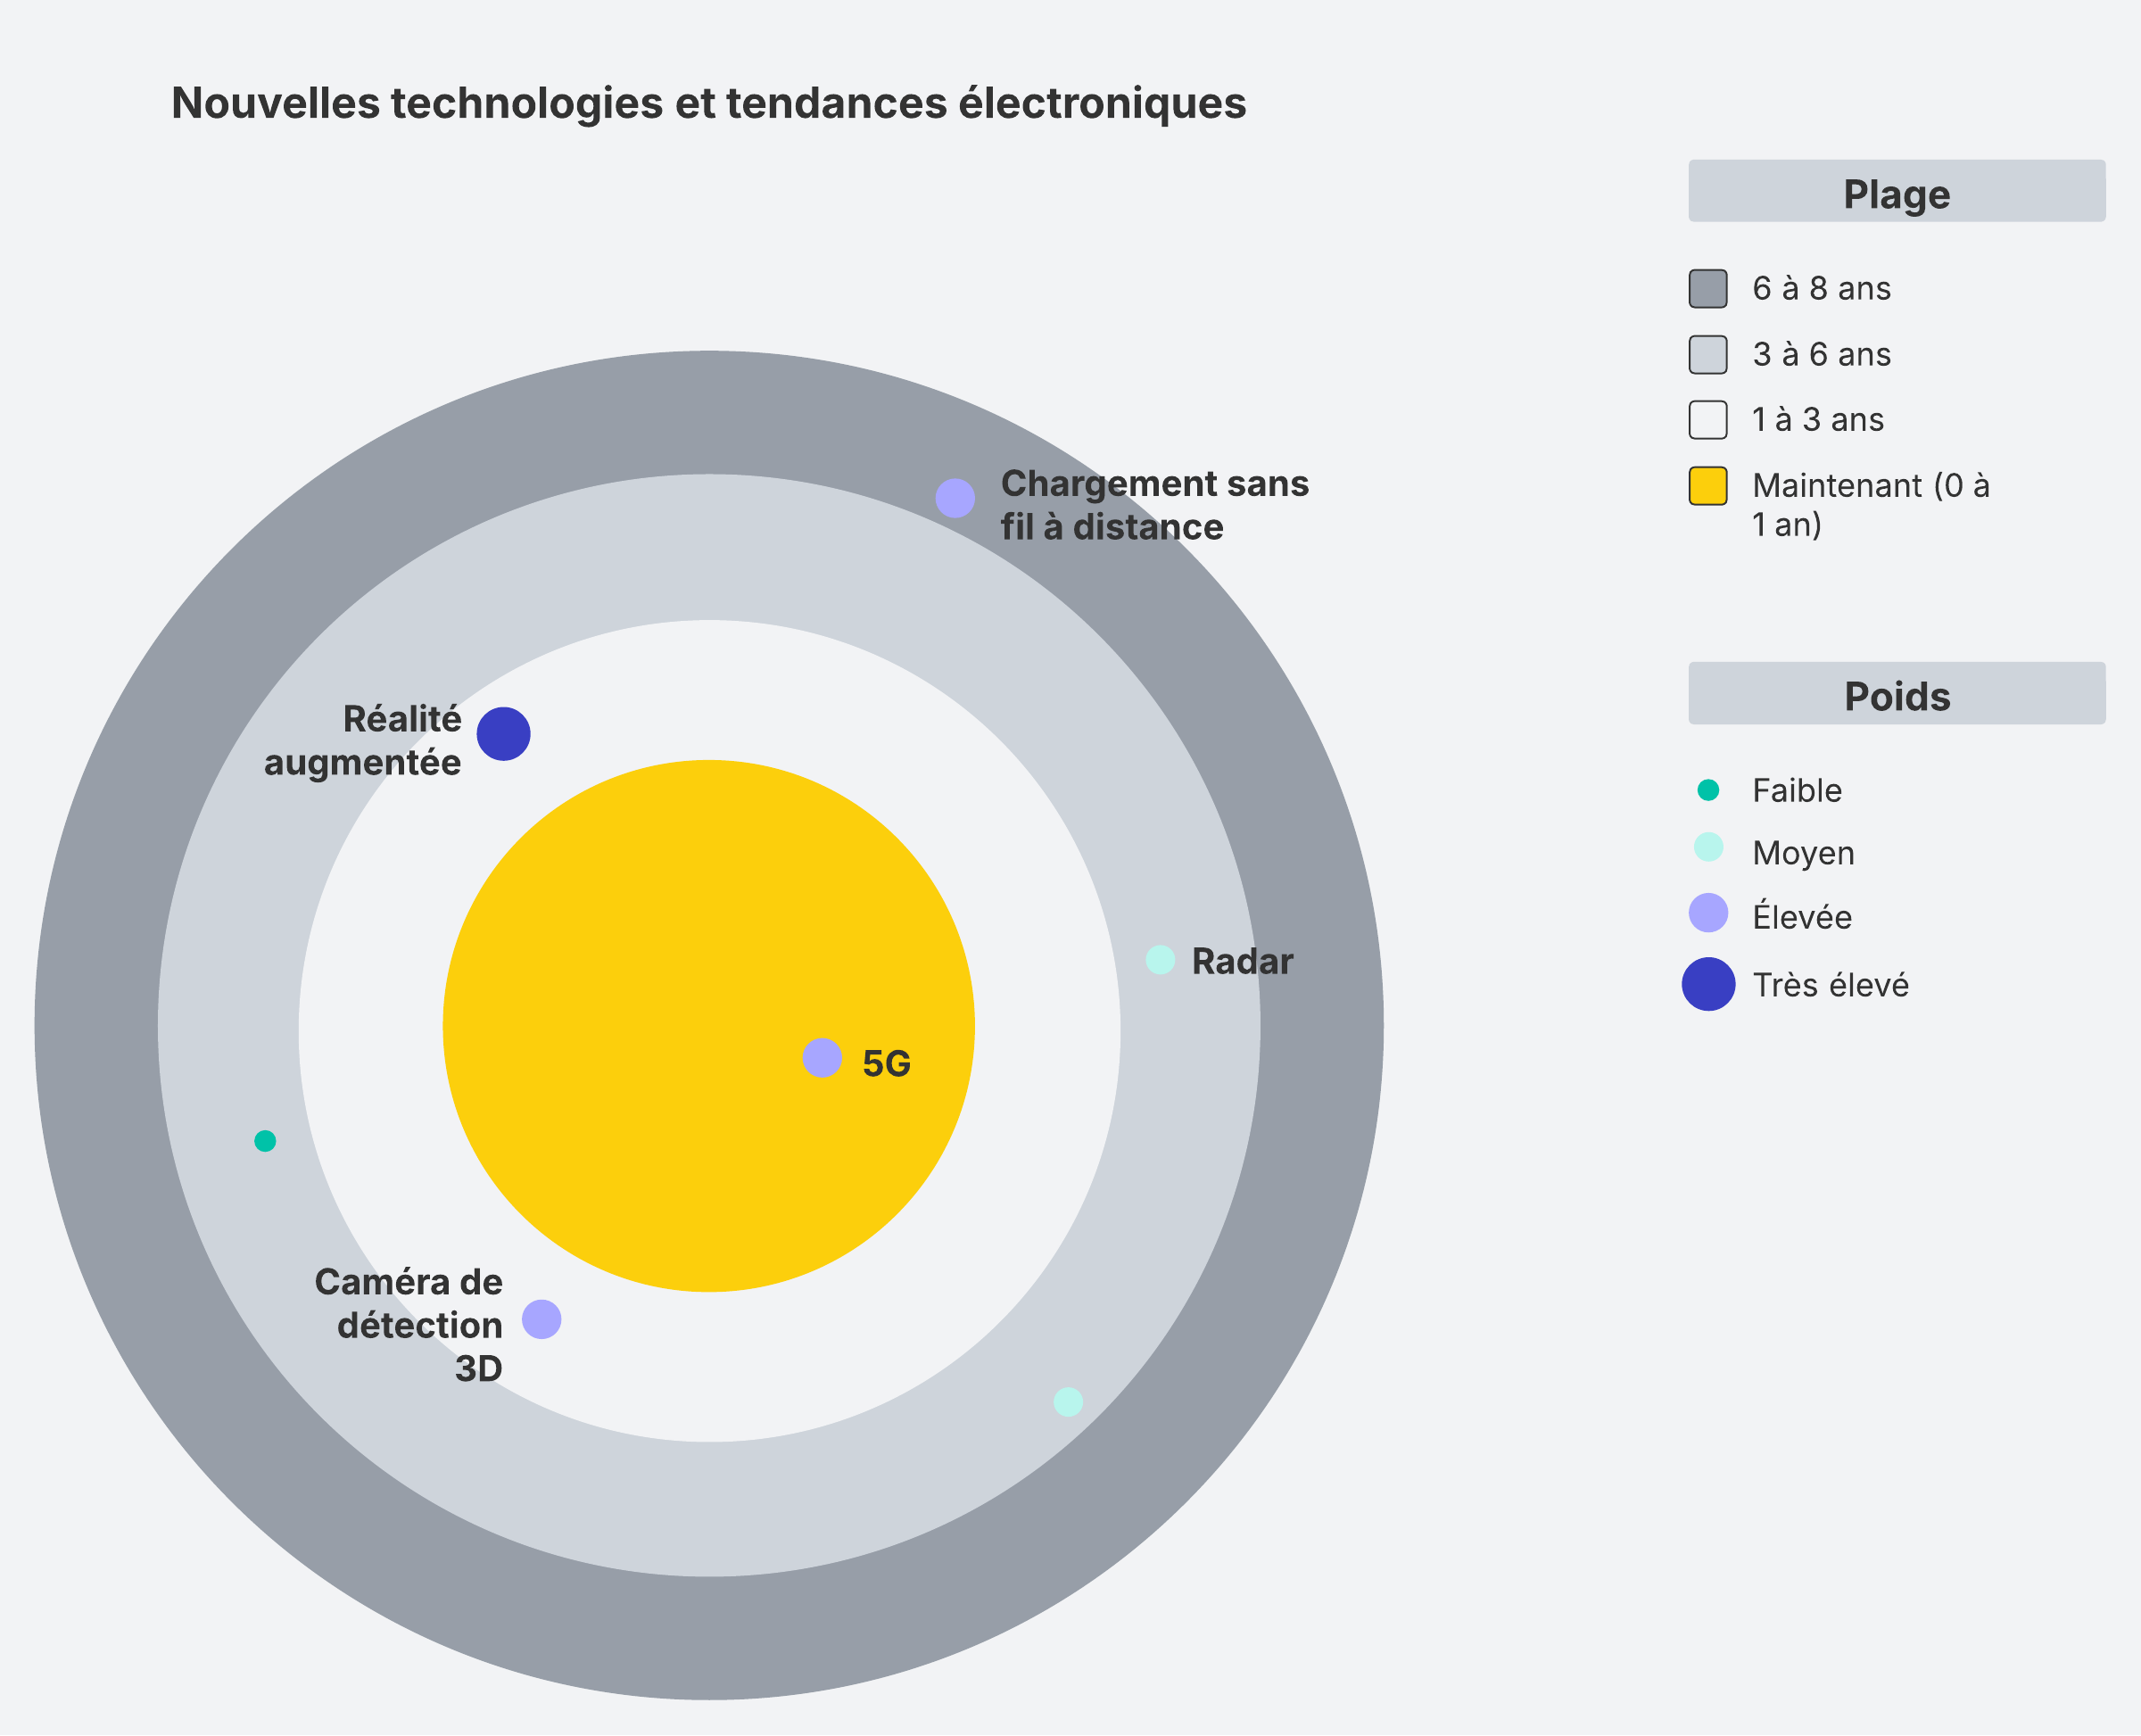Screen dimensions: 2141x1736
Task: Select the Réalité augmentée dark blue dot
Action: click(503, 734)
